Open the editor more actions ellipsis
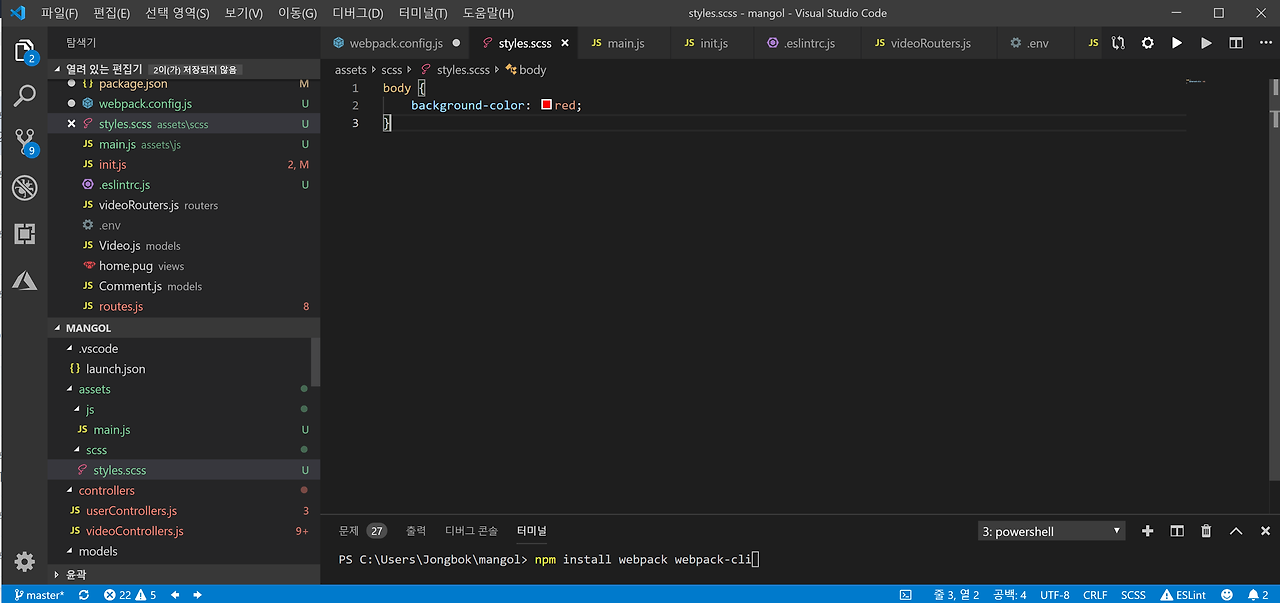The image size is (1280, 603). (x=1264, y=43)
